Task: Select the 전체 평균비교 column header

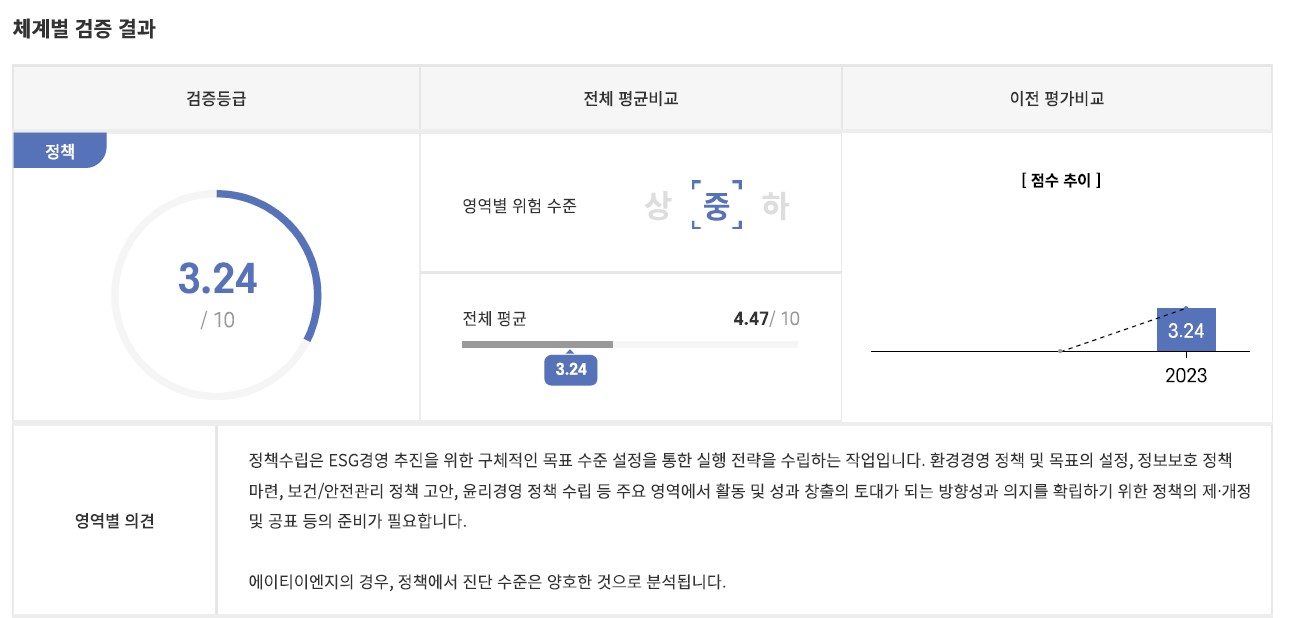Action: click(630, 99)
